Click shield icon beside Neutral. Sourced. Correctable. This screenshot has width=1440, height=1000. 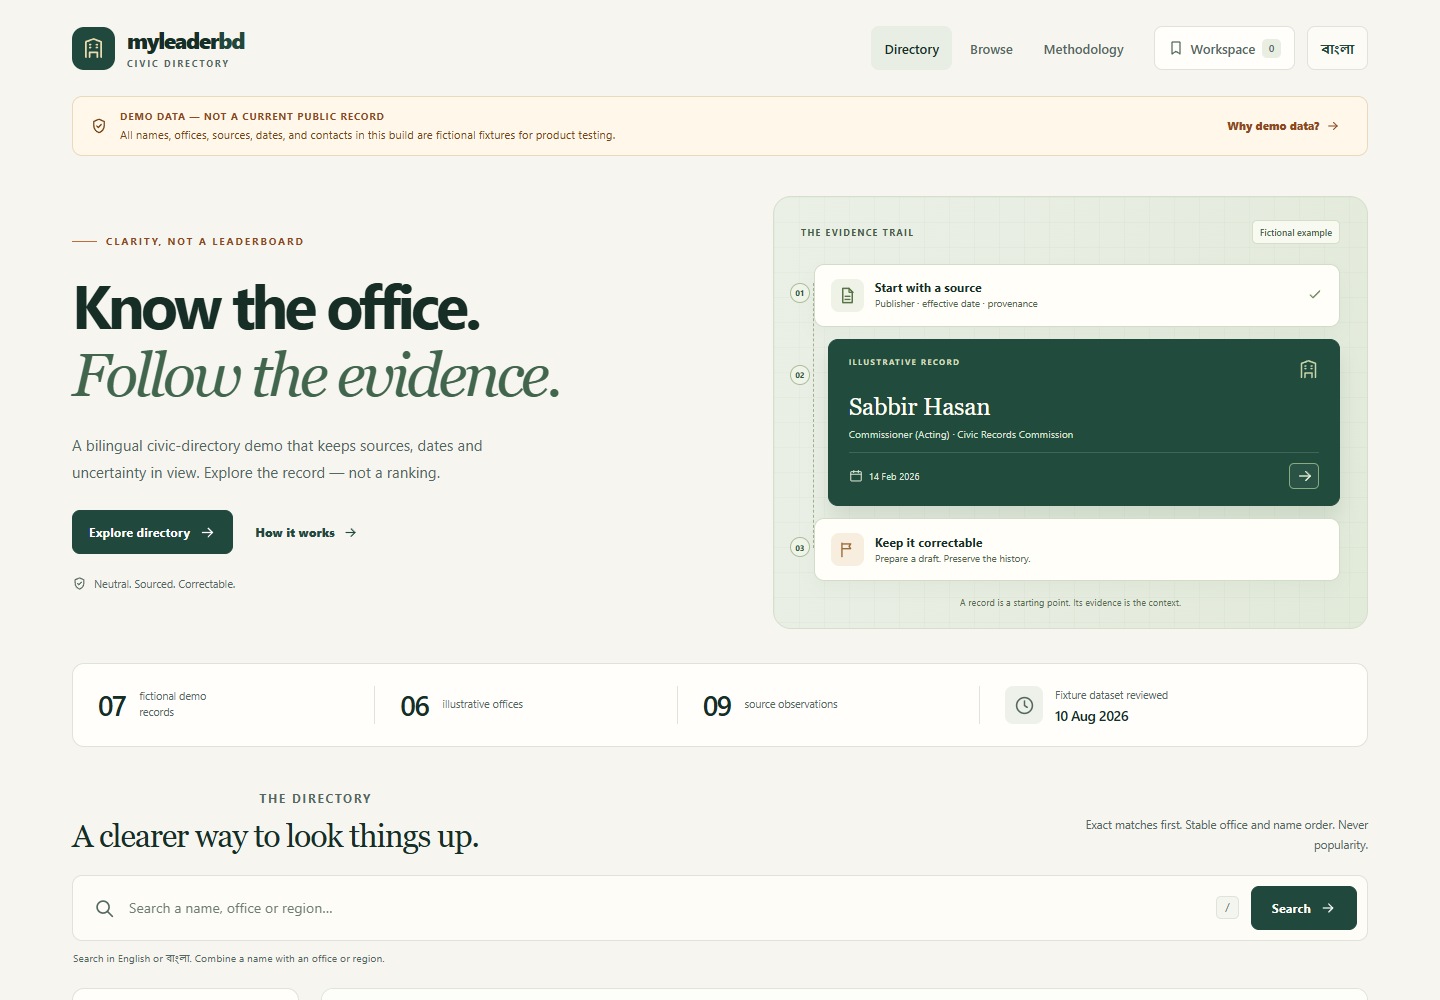[x=79, y=584]
